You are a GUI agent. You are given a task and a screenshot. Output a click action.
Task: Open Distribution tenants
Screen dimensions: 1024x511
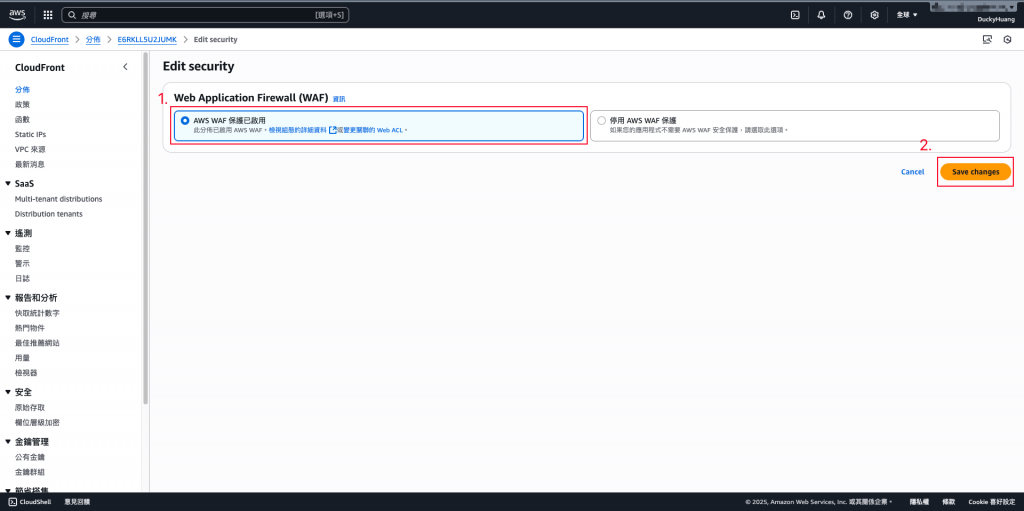click(48, 214)
